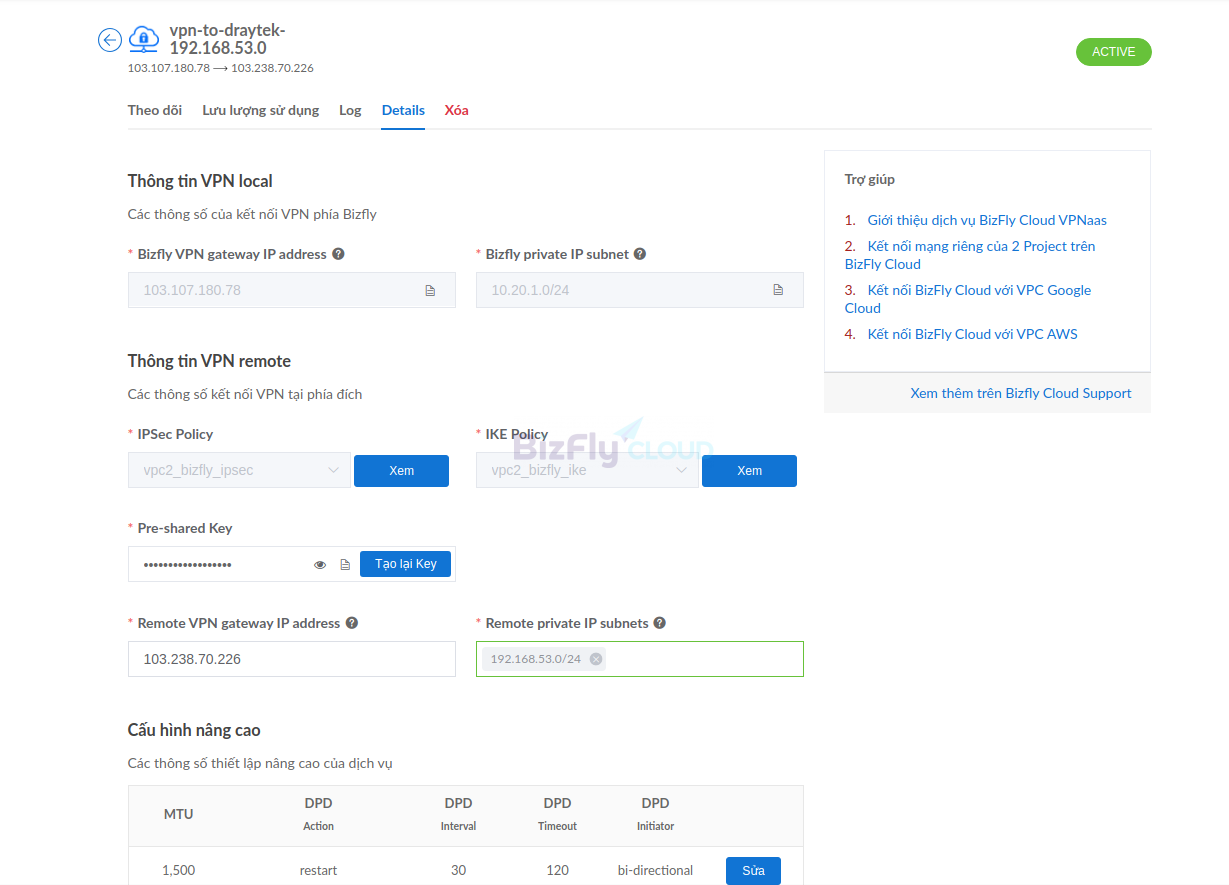Open the IPSec Policy dropdown
The height and width of the screenshot is (885, 1229).
pos(239,470)
